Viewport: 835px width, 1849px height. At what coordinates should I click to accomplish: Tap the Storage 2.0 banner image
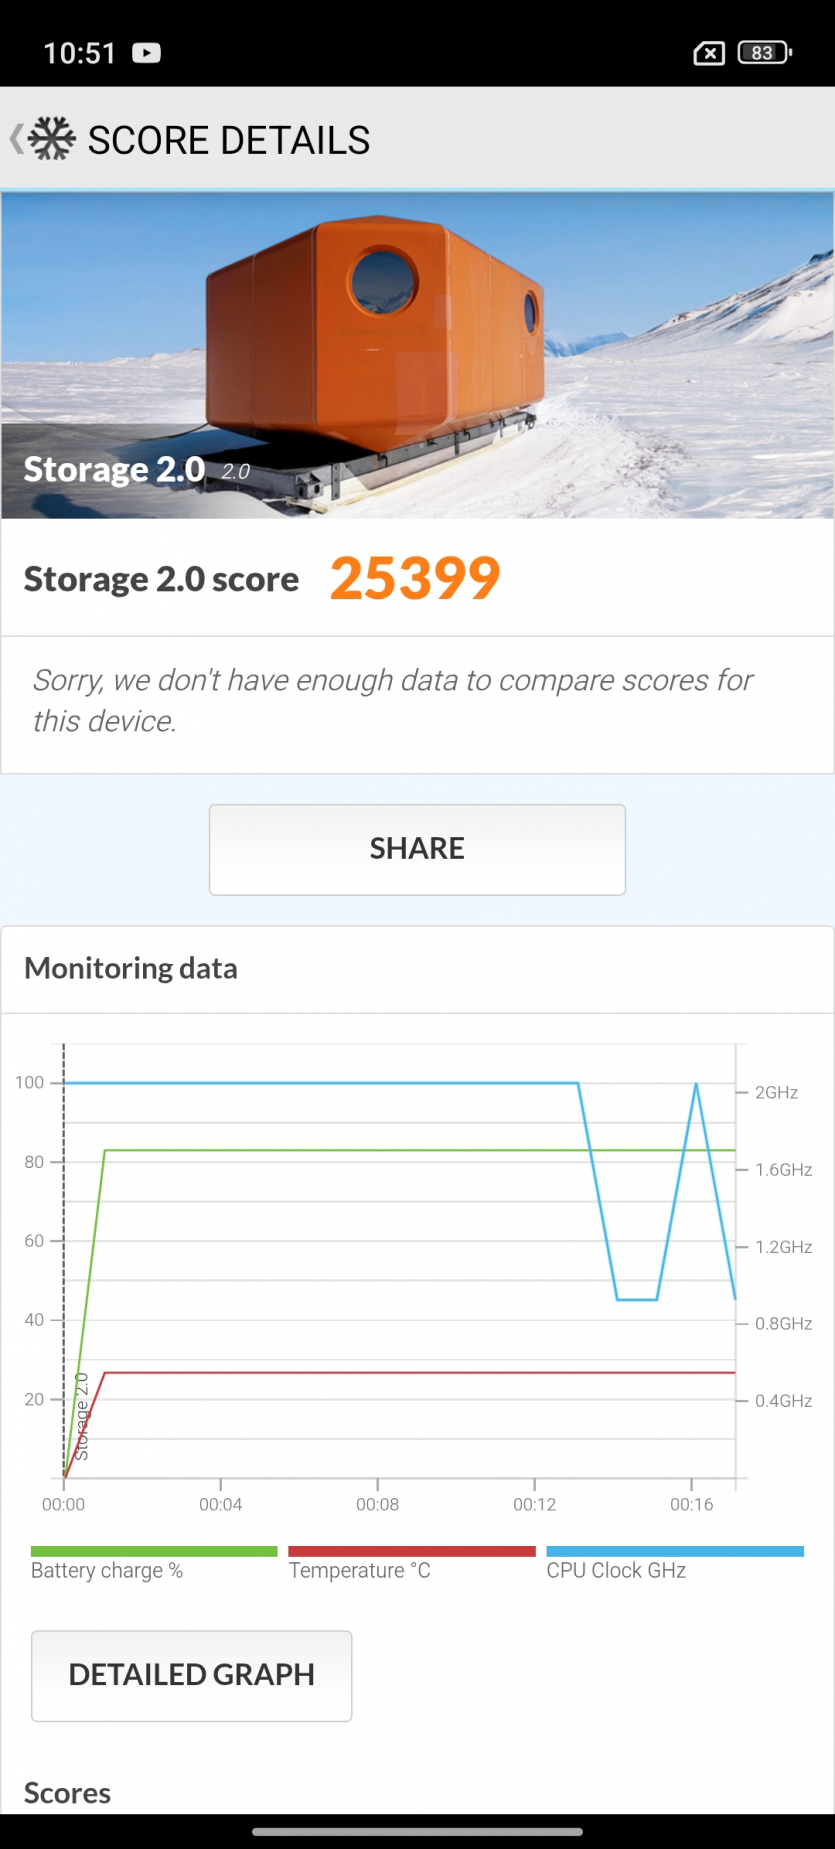coord(417,355)
